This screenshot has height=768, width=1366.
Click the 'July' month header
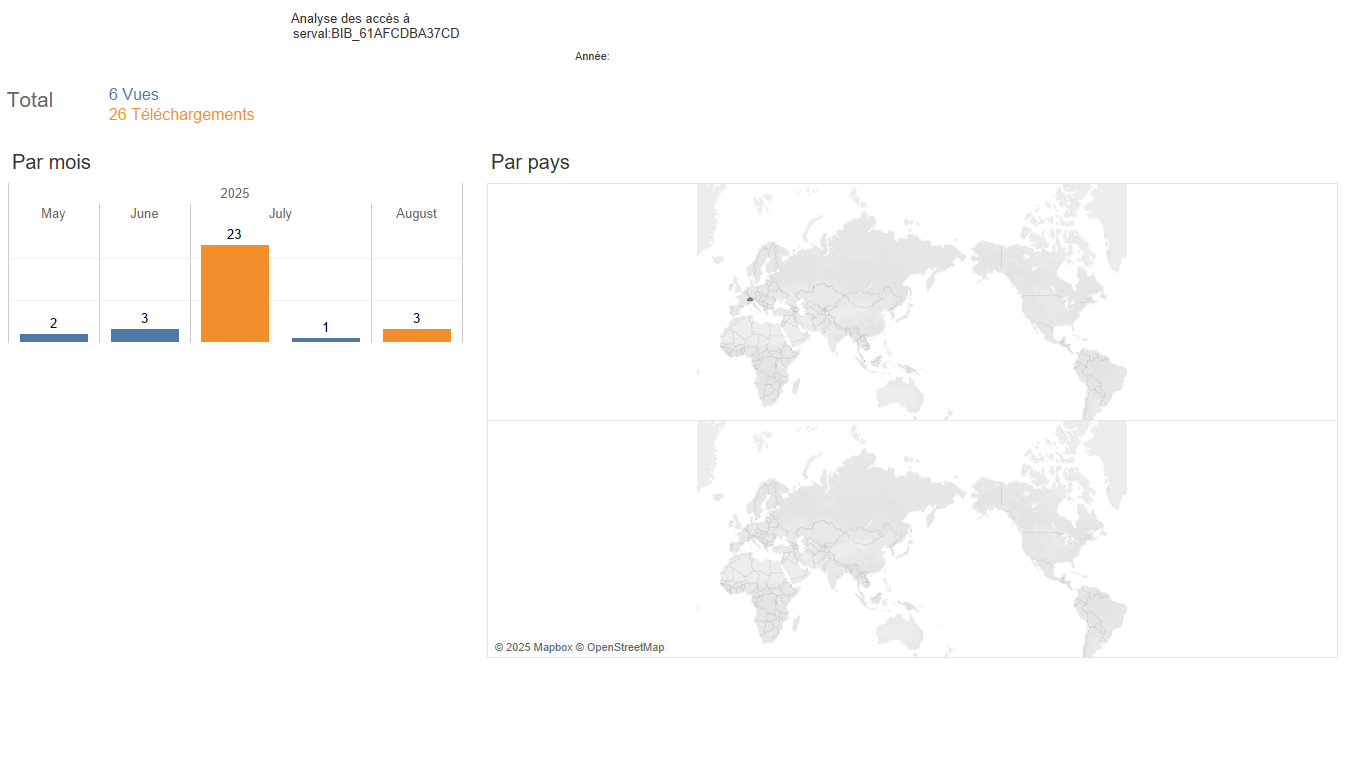(x=280, y=214)
